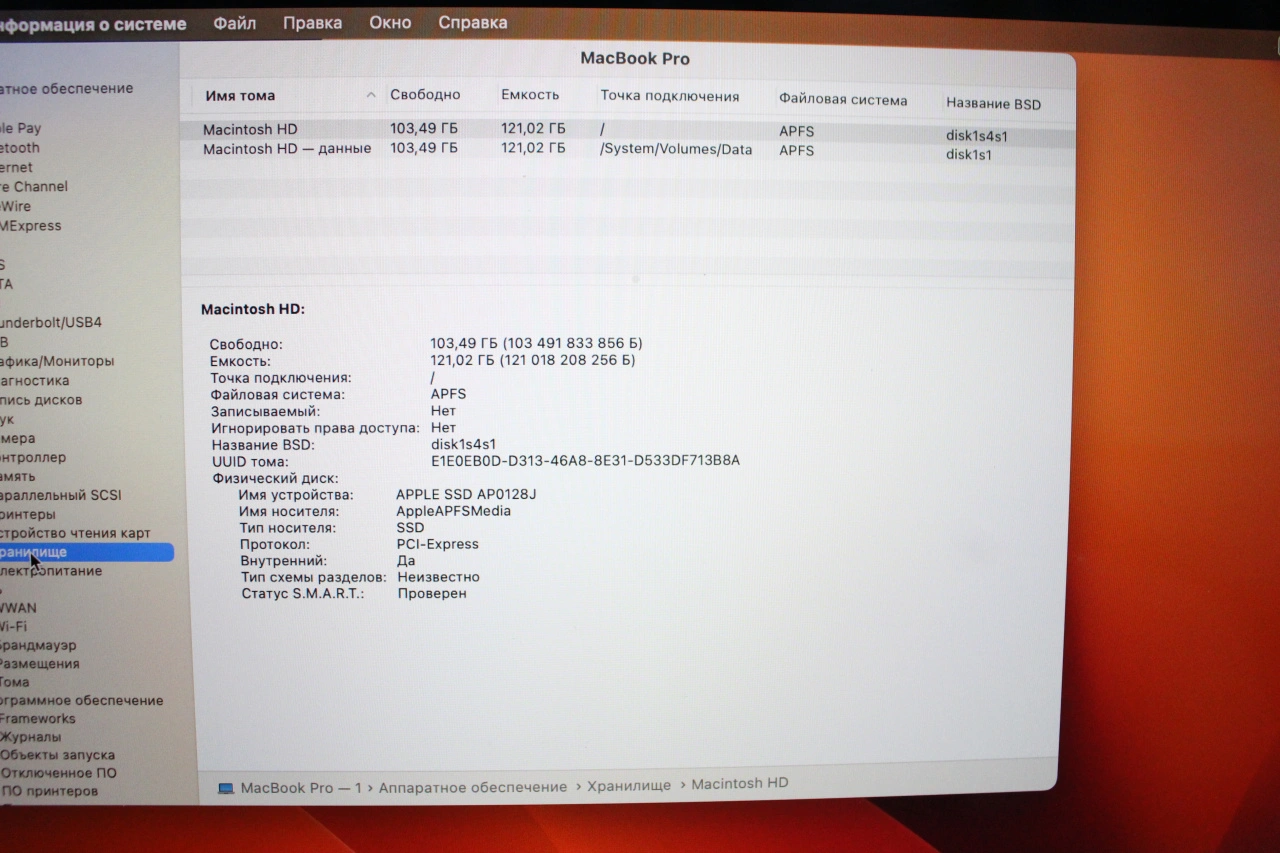
Task: Select Frameworks in the sidebar list
Action: point(37,719)
